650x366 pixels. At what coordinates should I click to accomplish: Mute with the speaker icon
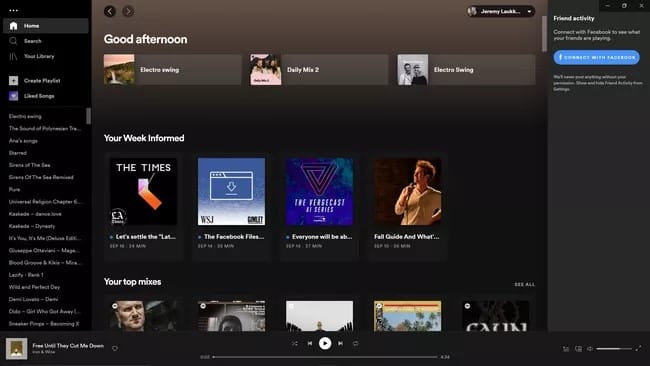point(590,349)
